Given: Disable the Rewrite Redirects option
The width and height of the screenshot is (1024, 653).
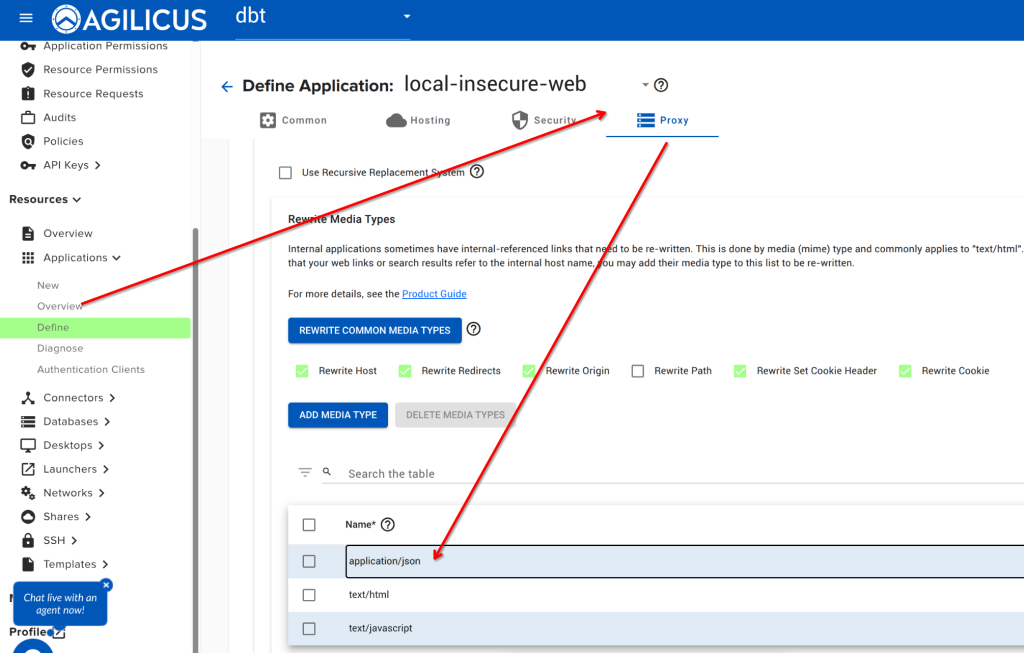Looking at the screenshot, I should tap(404, 370).
